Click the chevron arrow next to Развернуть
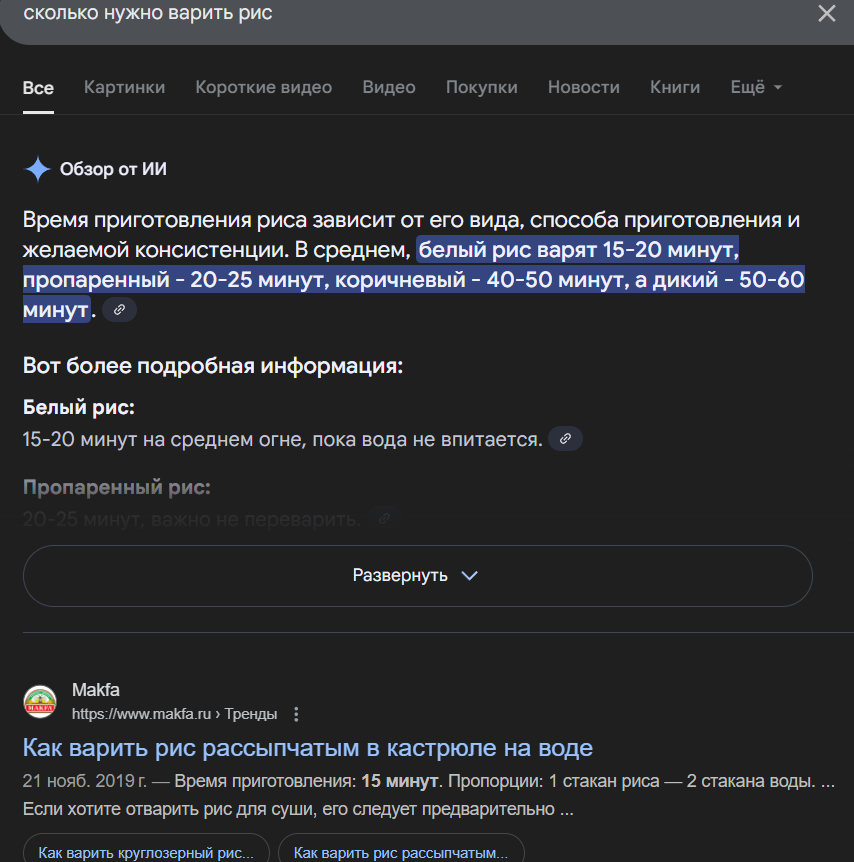The width and height of the screenshot is (854, 862). (469, 576)
